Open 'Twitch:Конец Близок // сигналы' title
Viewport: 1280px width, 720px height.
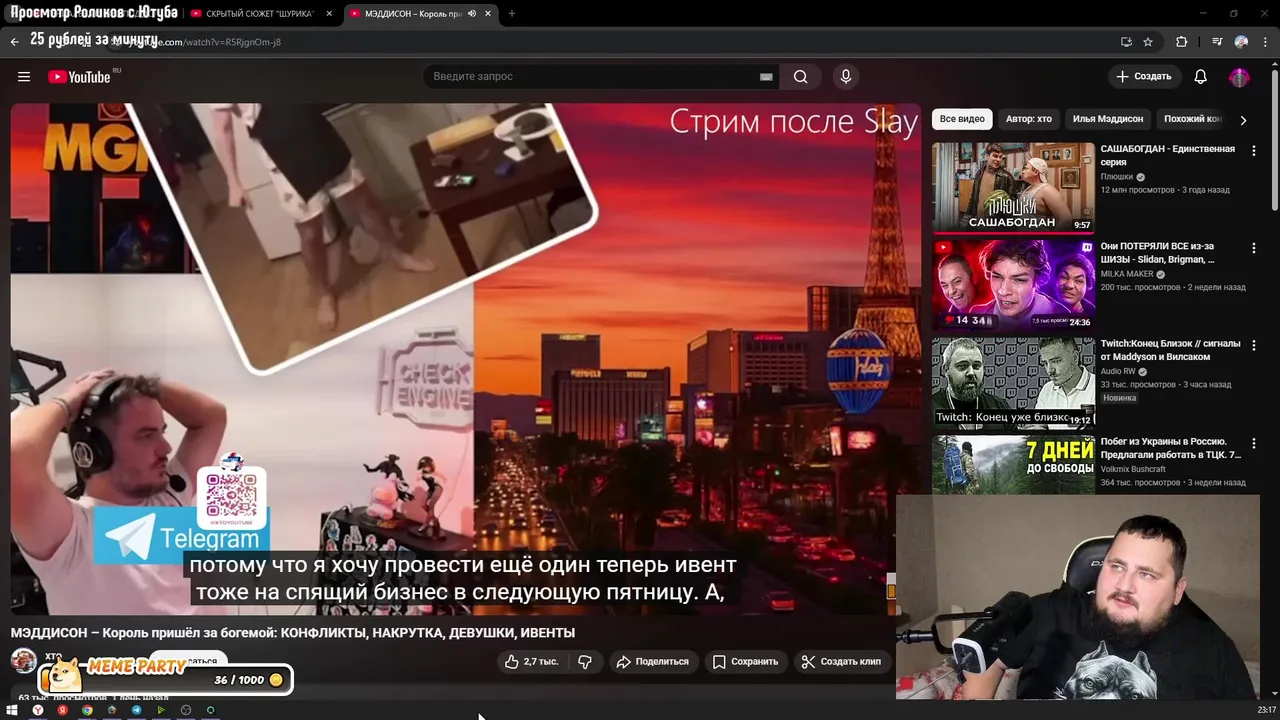coord(1170,350)
